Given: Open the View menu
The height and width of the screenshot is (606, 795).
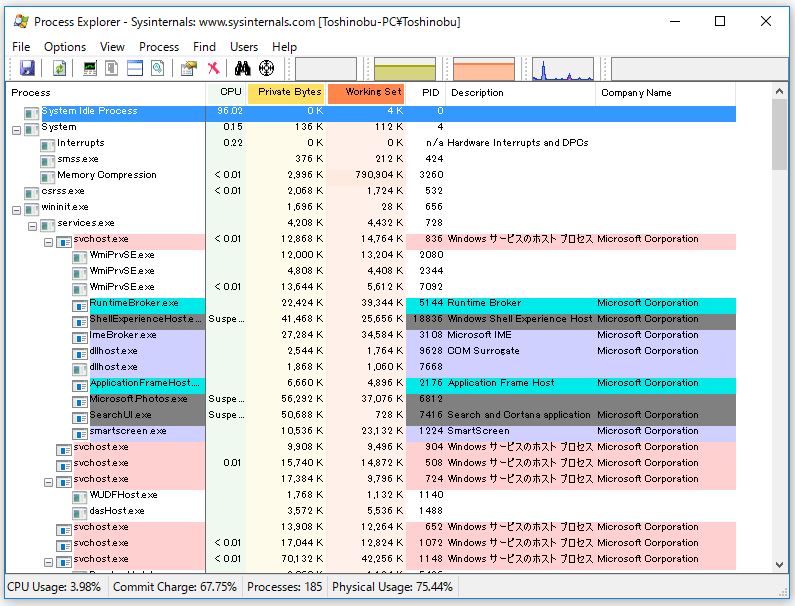Looking at the screenshot, I should (112, 47).
